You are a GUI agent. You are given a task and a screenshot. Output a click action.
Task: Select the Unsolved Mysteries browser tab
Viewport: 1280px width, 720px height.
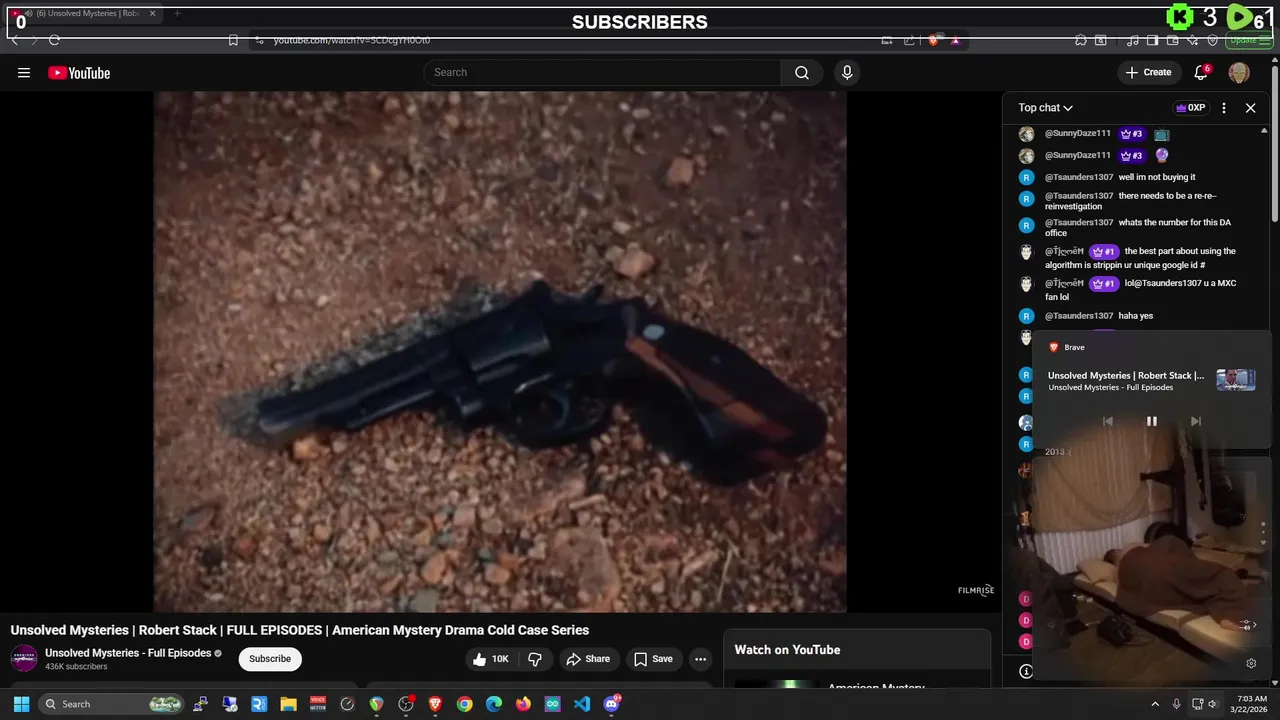85,14
